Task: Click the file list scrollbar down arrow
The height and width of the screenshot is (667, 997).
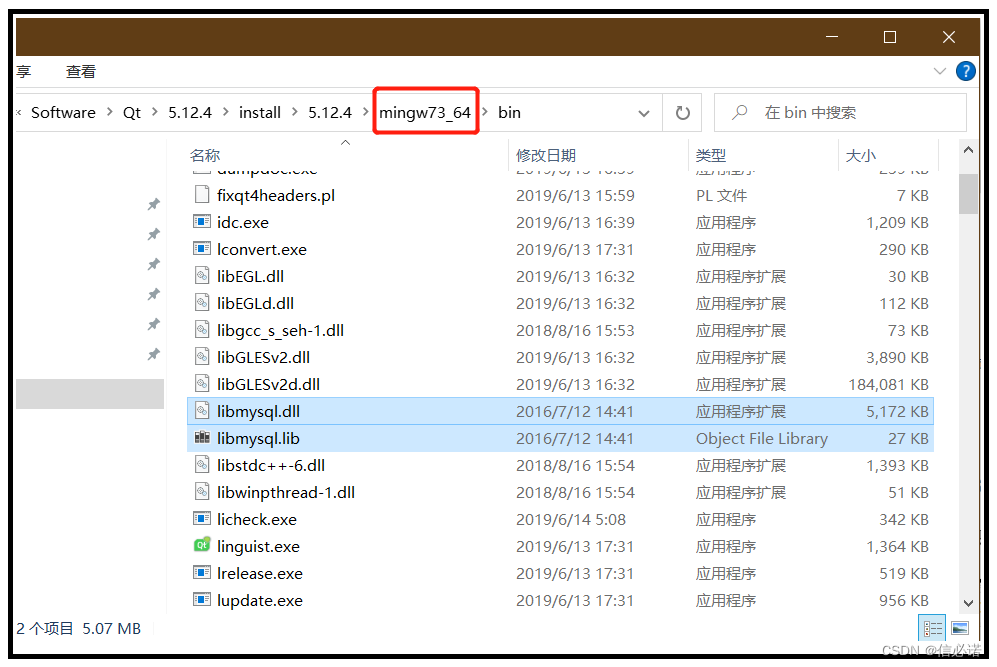Action: click(968, 603)
